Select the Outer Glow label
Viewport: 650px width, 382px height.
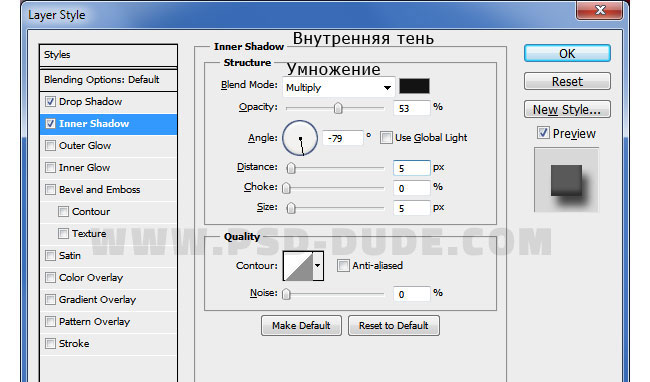pos(85,145)
